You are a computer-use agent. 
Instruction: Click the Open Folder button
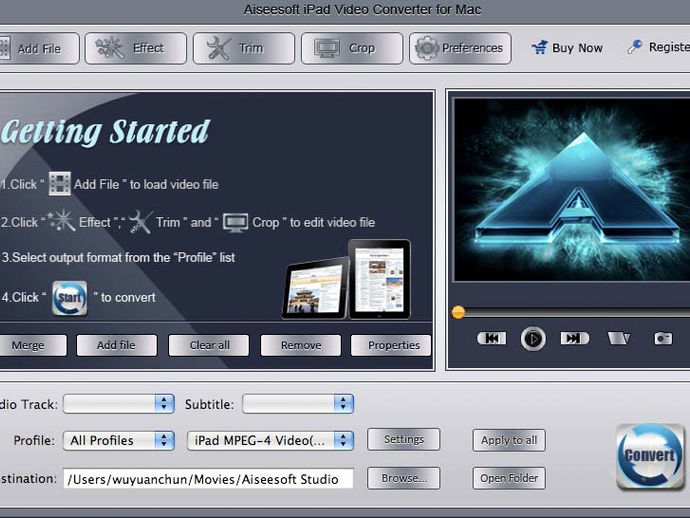pos(509,478)
